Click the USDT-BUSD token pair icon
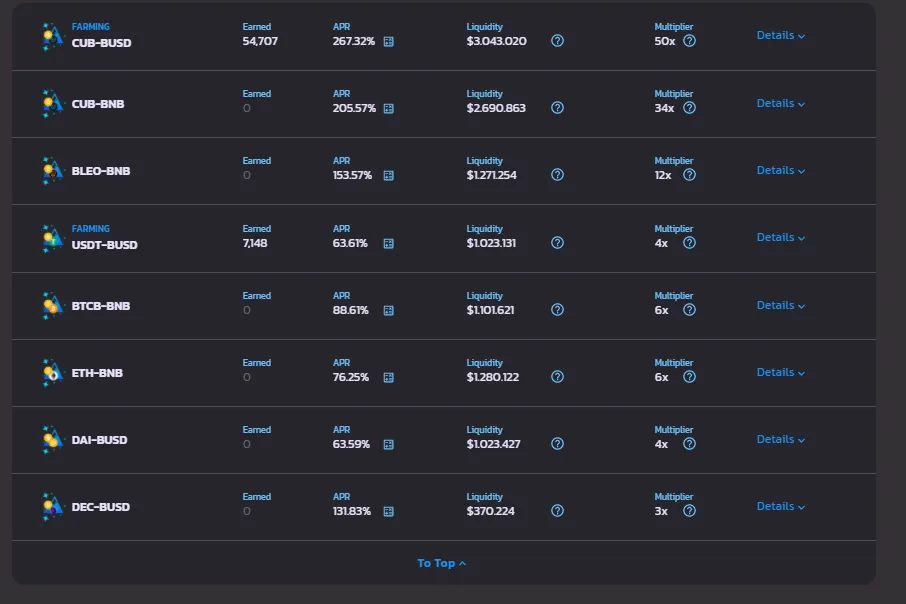 [52, 238]
